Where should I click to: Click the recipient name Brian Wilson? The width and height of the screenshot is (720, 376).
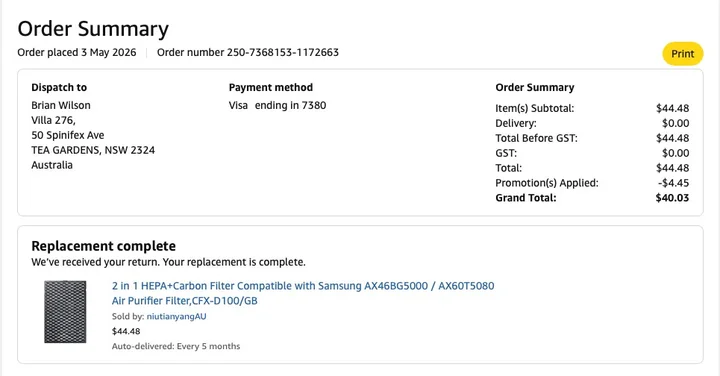61,105
